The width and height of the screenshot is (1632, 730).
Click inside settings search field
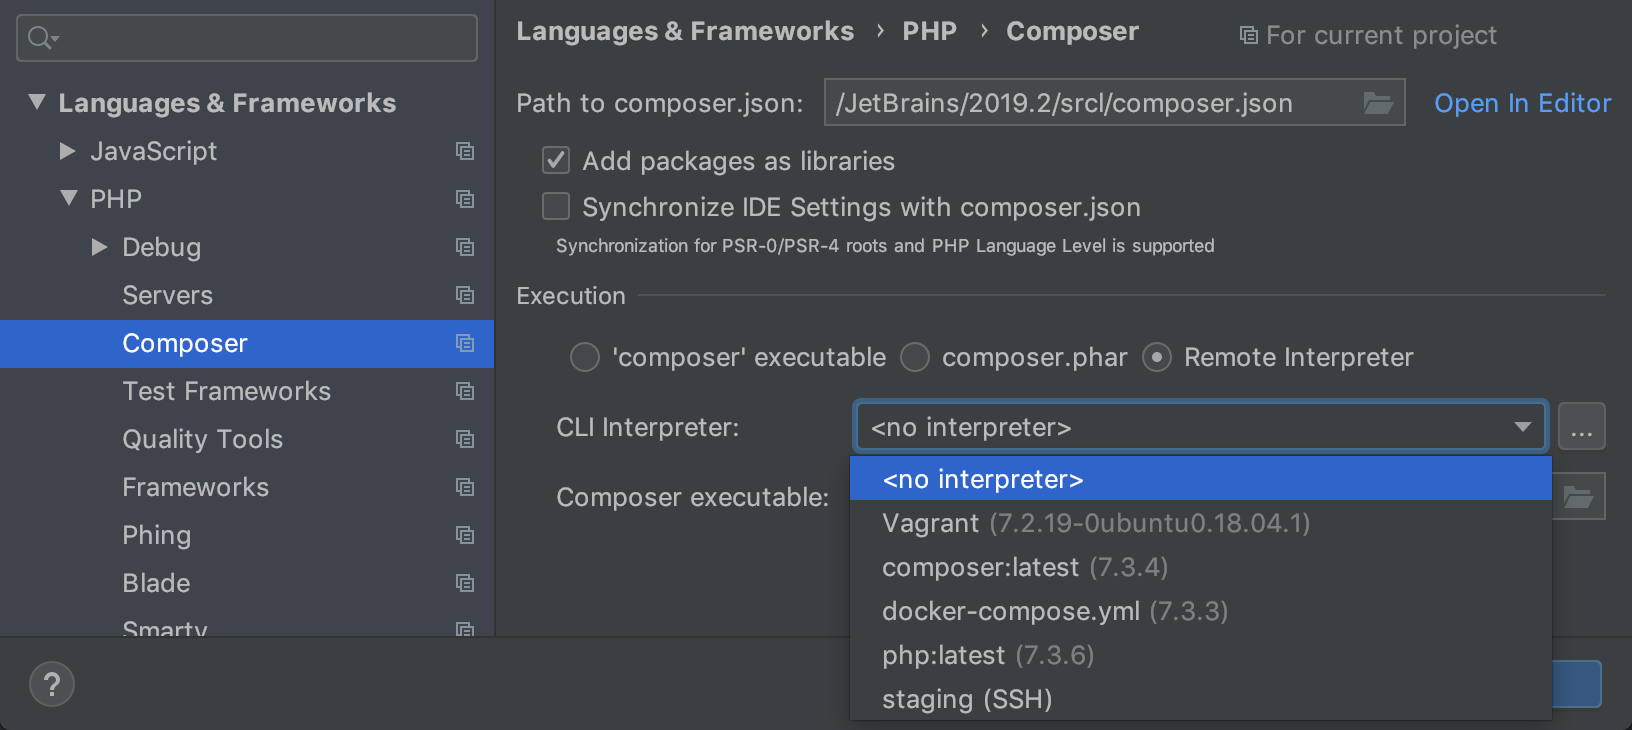coord(247,38)
